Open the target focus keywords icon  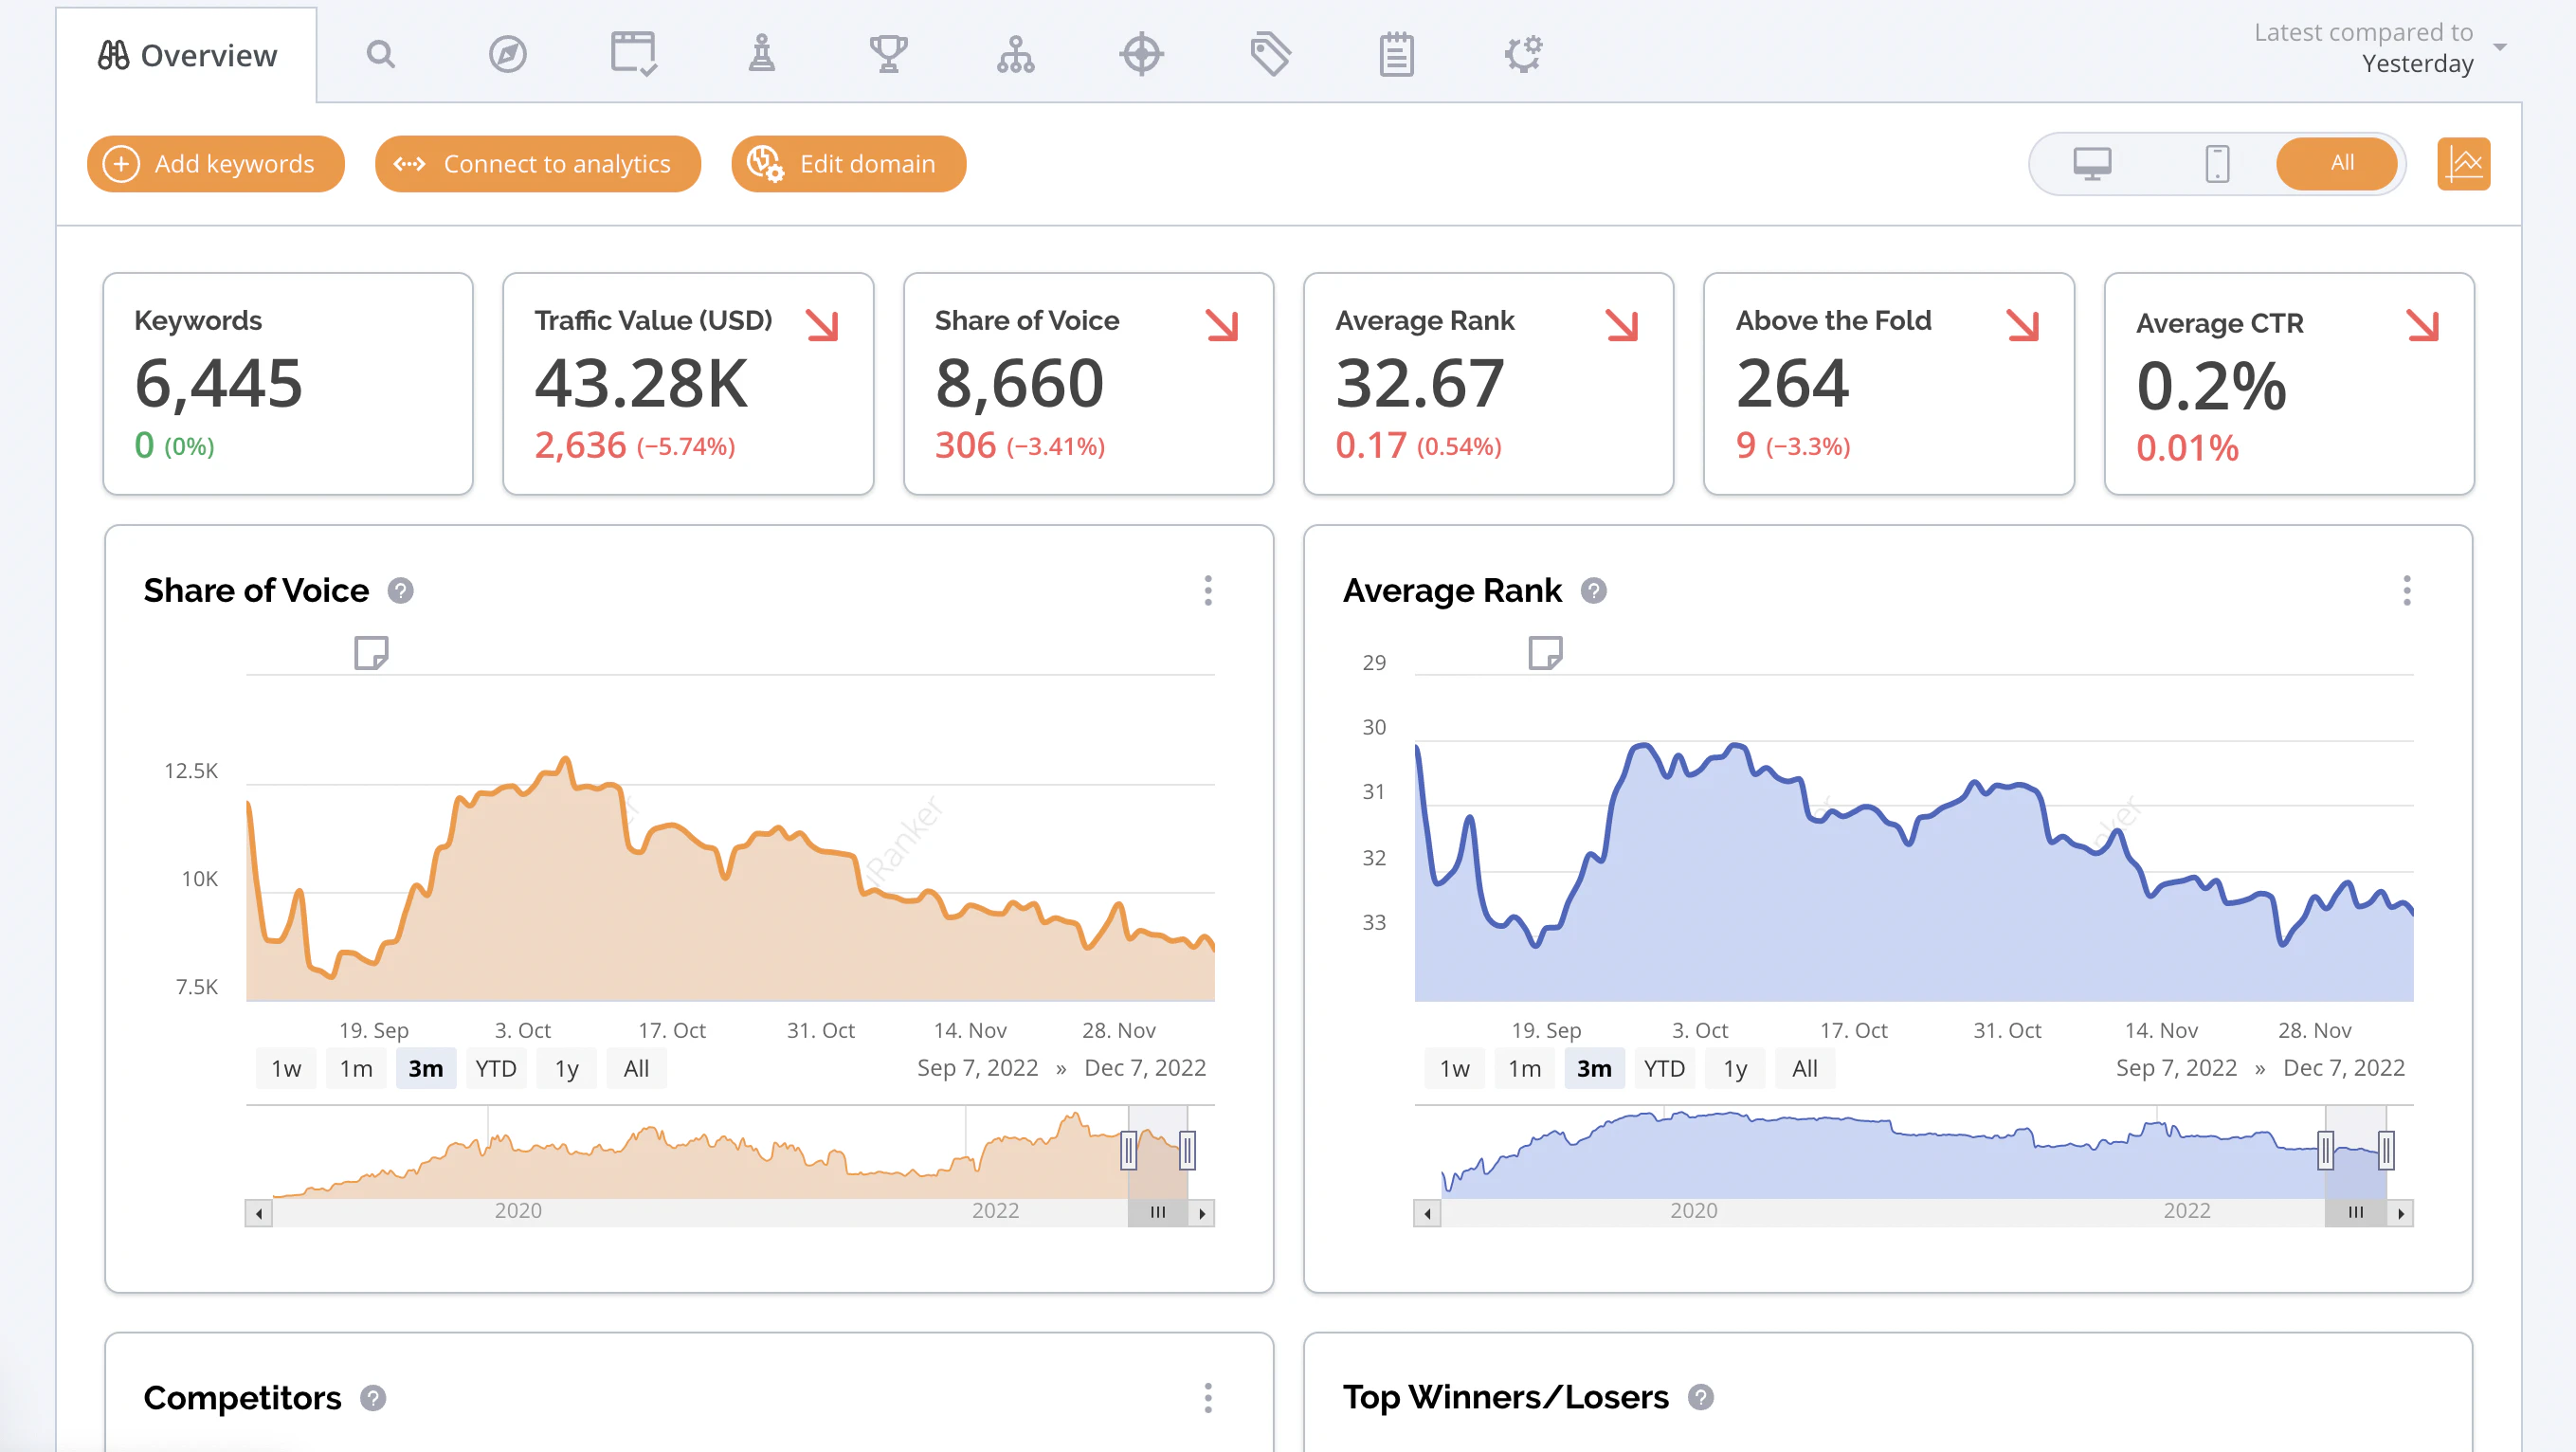(x=1142, y=55)
